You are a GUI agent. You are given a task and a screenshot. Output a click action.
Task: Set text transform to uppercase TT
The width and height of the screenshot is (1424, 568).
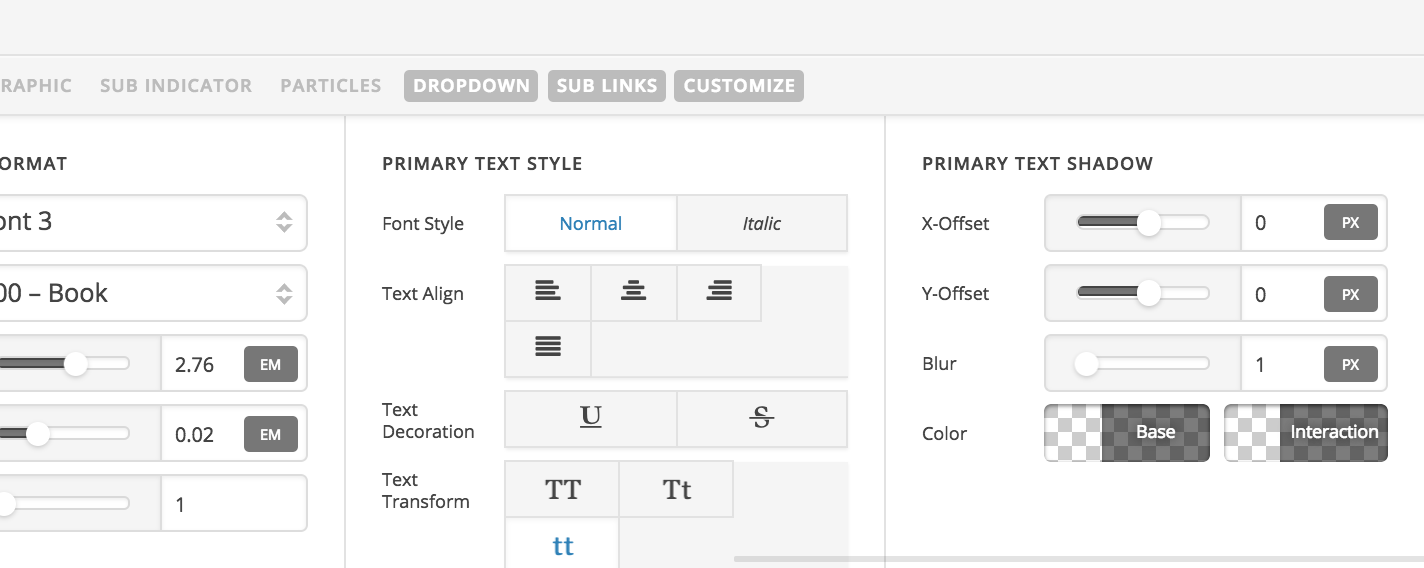[562, 489]
